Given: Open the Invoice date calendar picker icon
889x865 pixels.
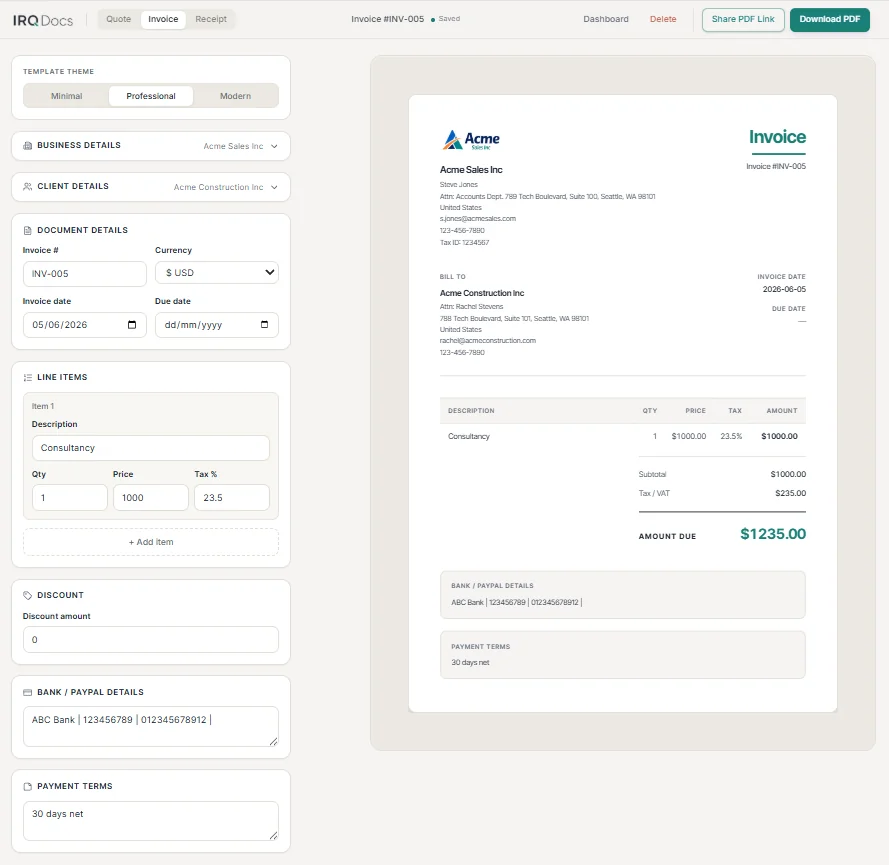Looking at the screenshot, I should pyautogui.click(x=132, y=325).
